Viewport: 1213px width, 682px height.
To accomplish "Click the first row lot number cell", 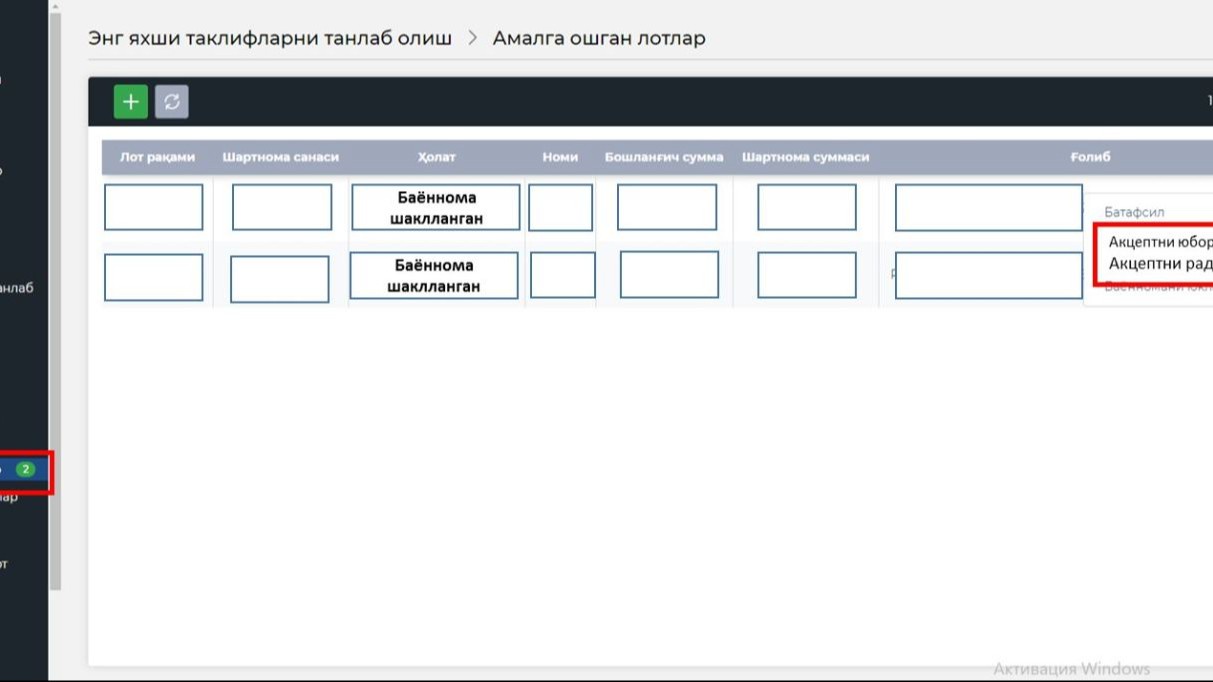I will pyautogui.click(x=153, y=207).
